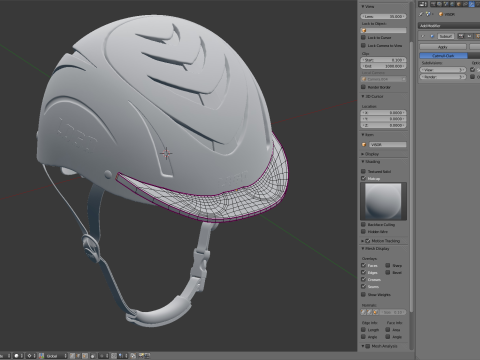Image resolution: width=480 pixels, height=360 pixels.
Task: Enable Lock Camera to View checkbox
Action: pos(363,45)
